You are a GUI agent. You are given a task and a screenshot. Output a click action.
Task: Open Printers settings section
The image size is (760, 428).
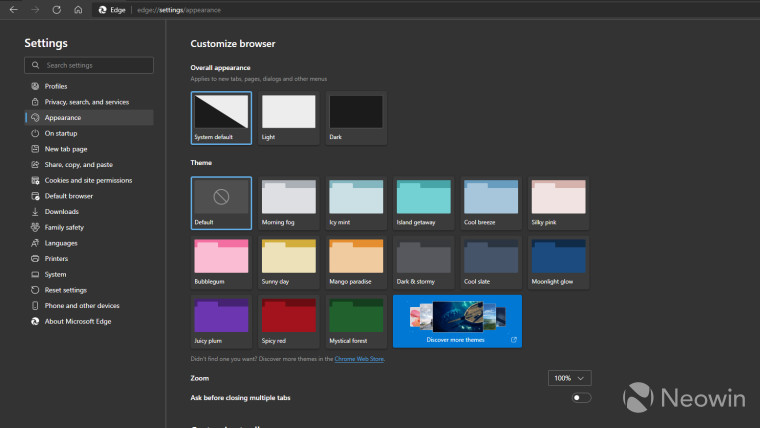click(x=89, y=259)
